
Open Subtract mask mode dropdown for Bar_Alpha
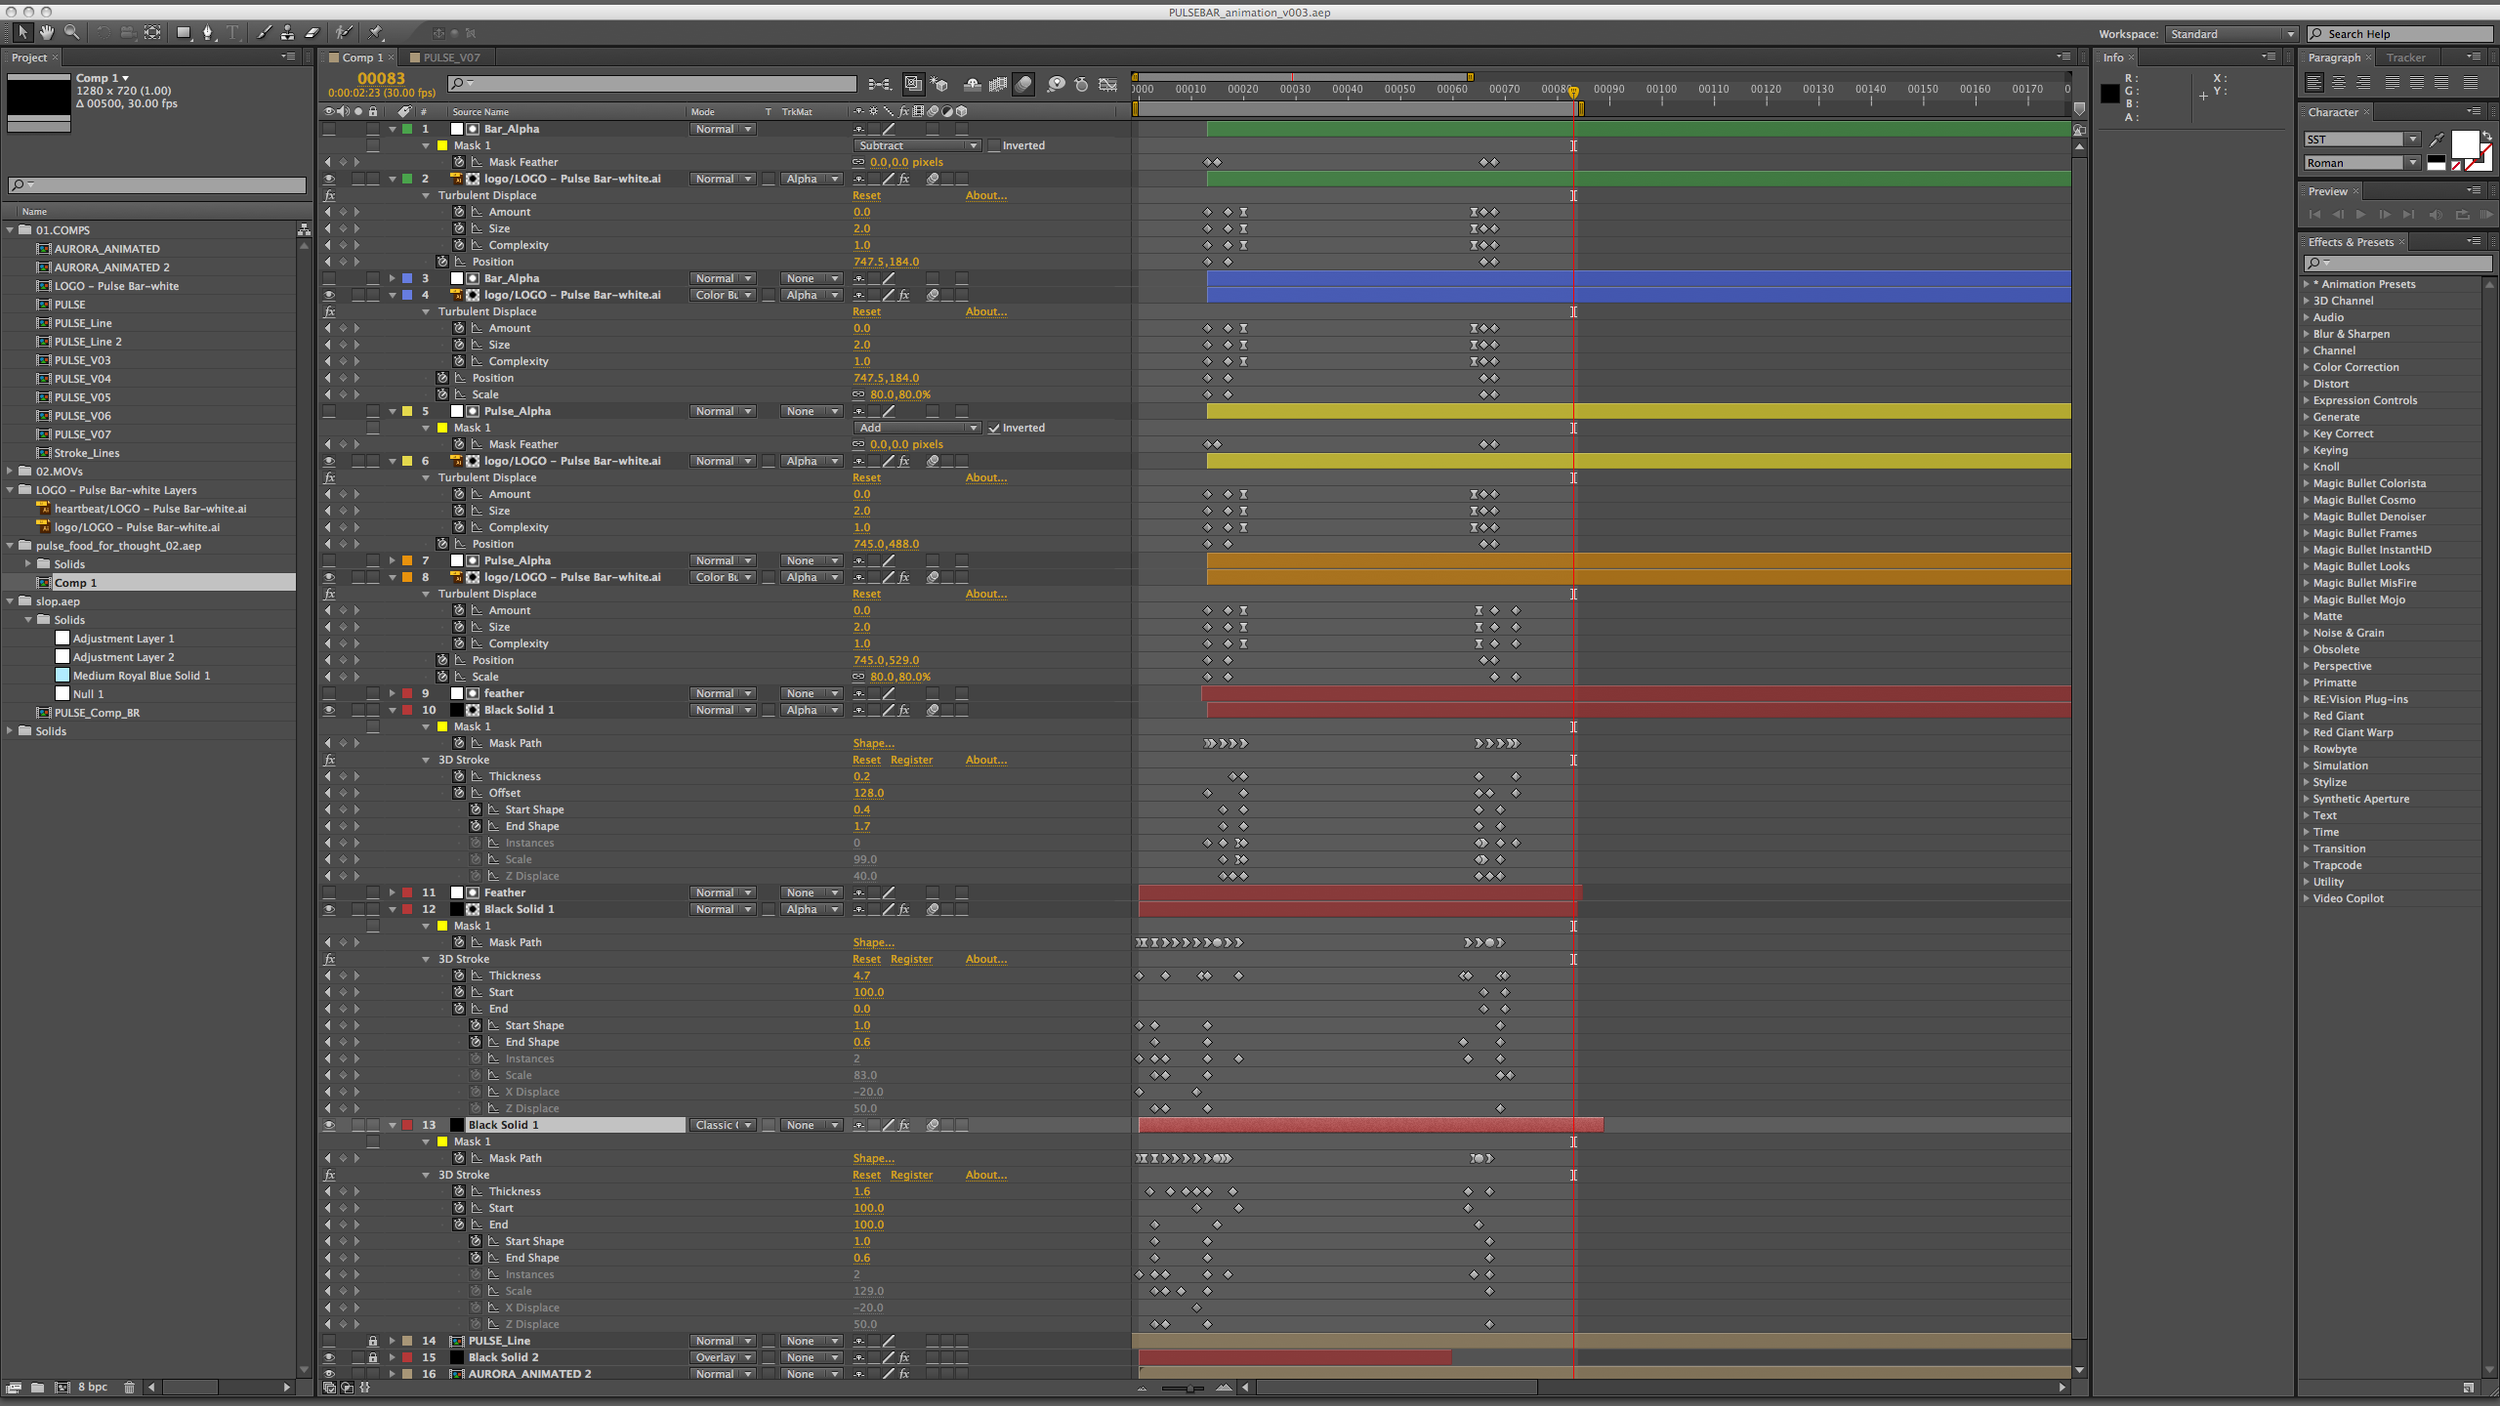[x=917, y=146]
